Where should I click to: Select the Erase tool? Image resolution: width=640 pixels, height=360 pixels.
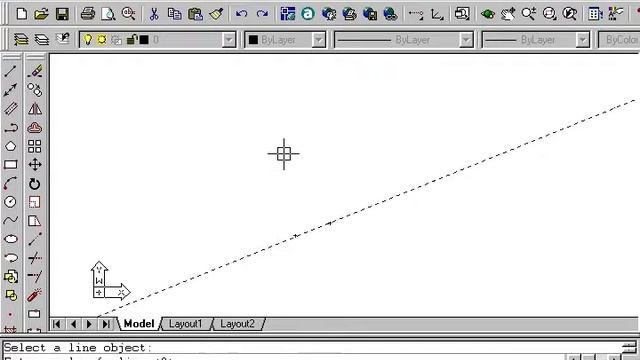35,71
